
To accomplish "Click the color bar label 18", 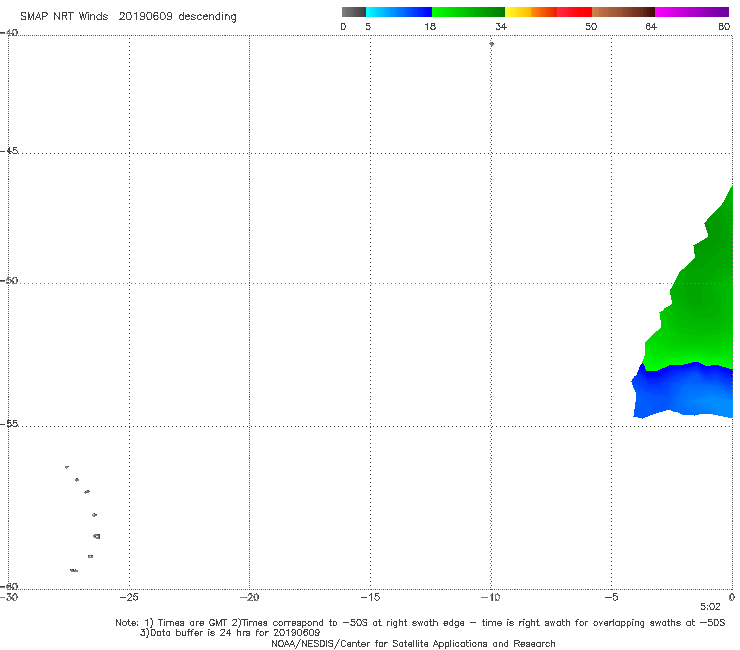I will click(x=430, y=26).
